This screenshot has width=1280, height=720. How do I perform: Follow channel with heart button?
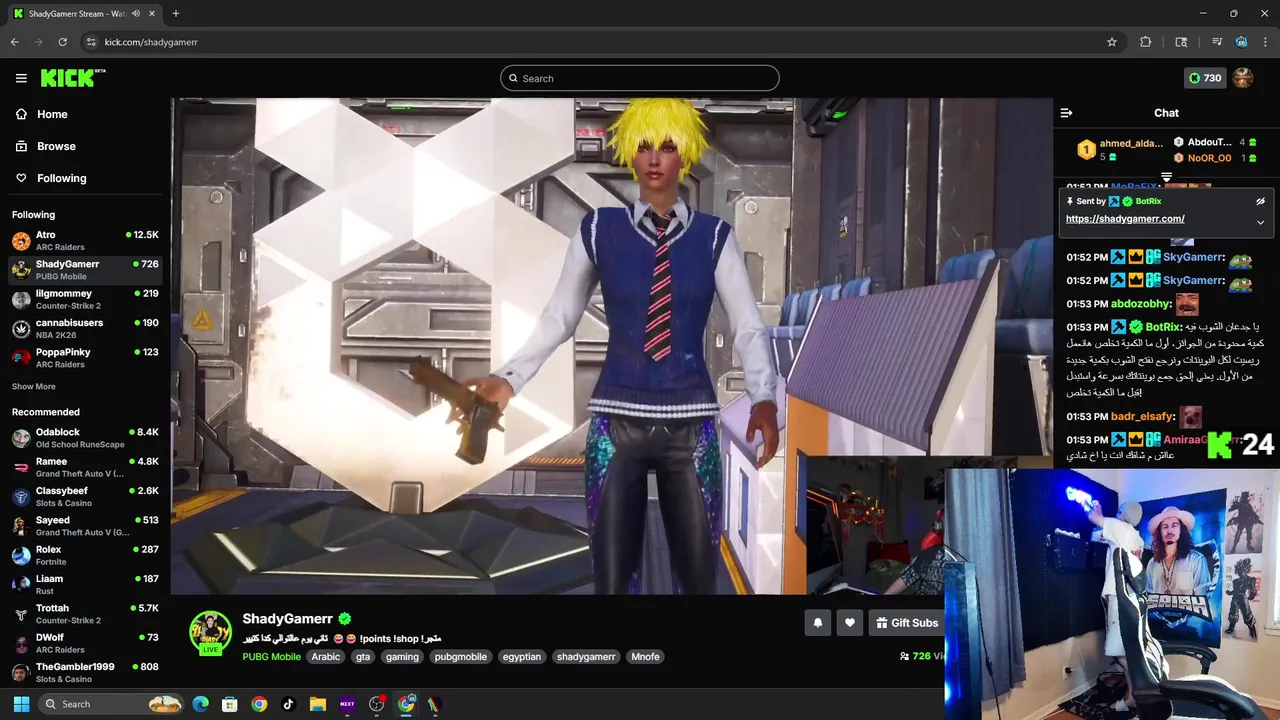(850, 623)
